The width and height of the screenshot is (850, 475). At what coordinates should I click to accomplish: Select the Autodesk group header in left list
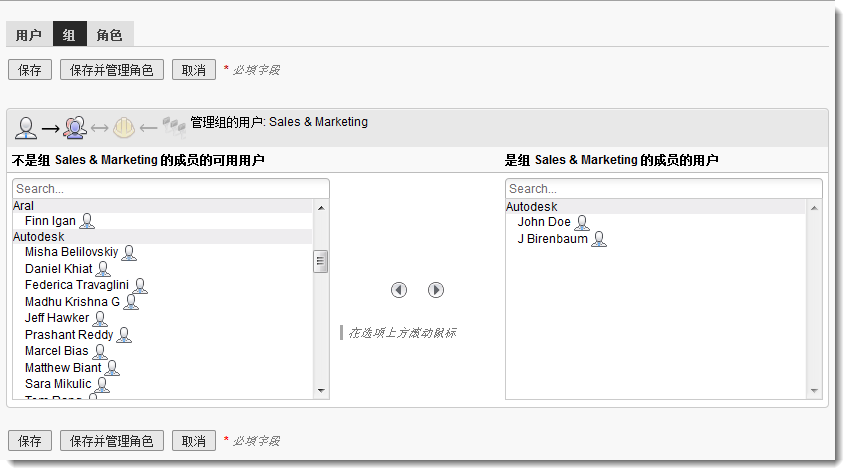[163, 236]
